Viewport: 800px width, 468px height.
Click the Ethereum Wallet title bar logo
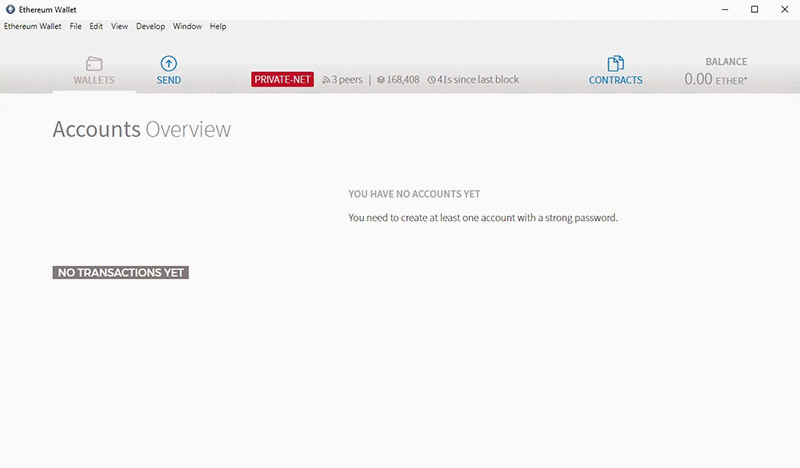10,9
